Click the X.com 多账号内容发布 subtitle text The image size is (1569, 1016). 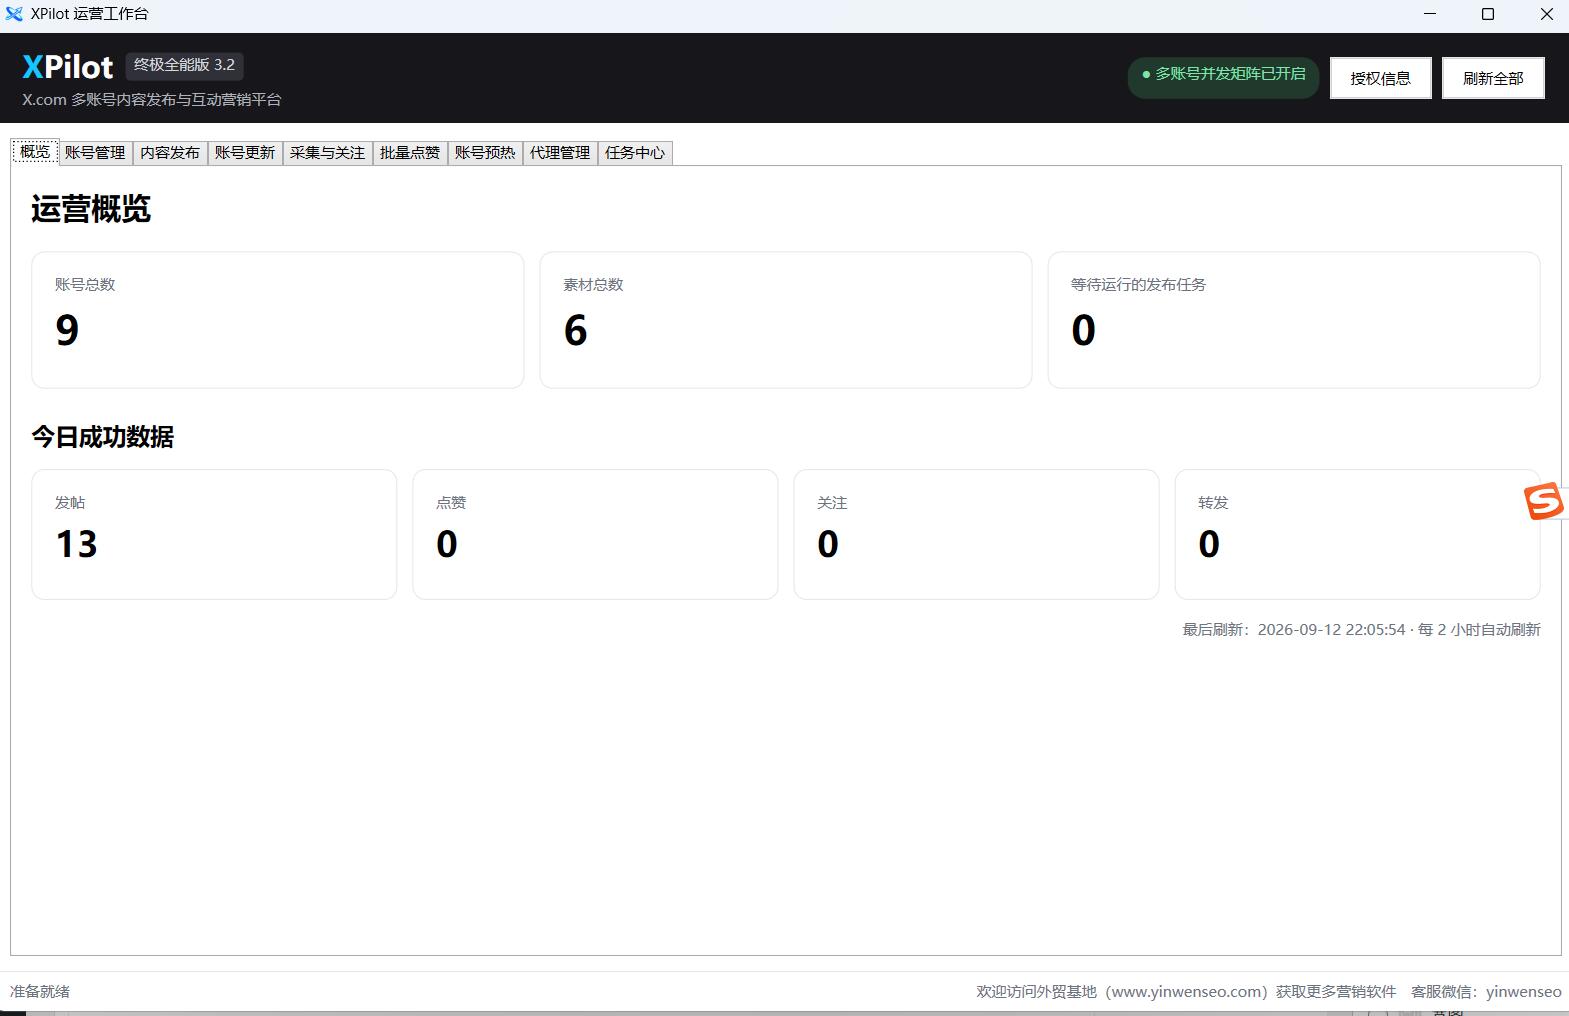click(x=152, y=100)
